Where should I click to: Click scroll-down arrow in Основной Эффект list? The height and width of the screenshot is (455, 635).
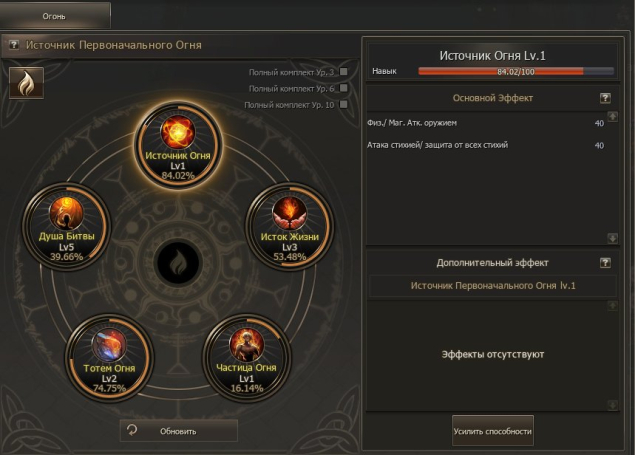point(613,238)
